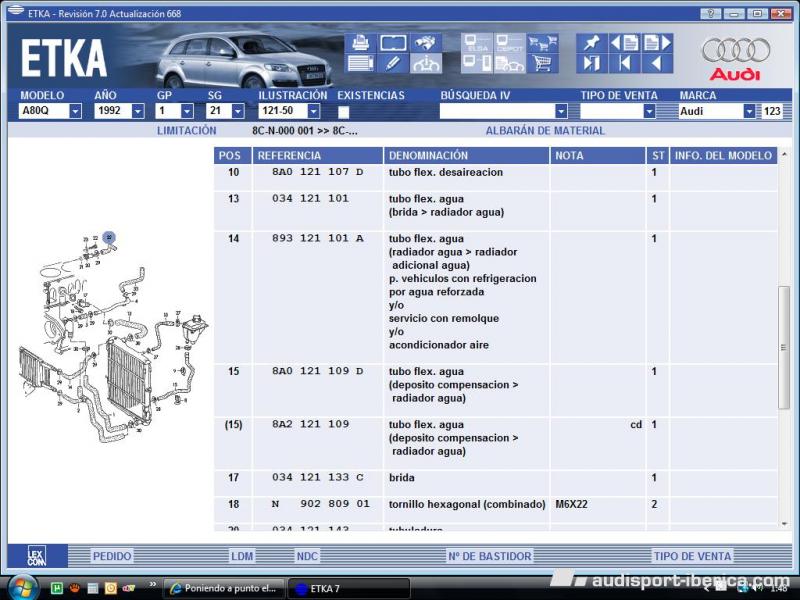Click the pushpin icon

tap(592, 43)
